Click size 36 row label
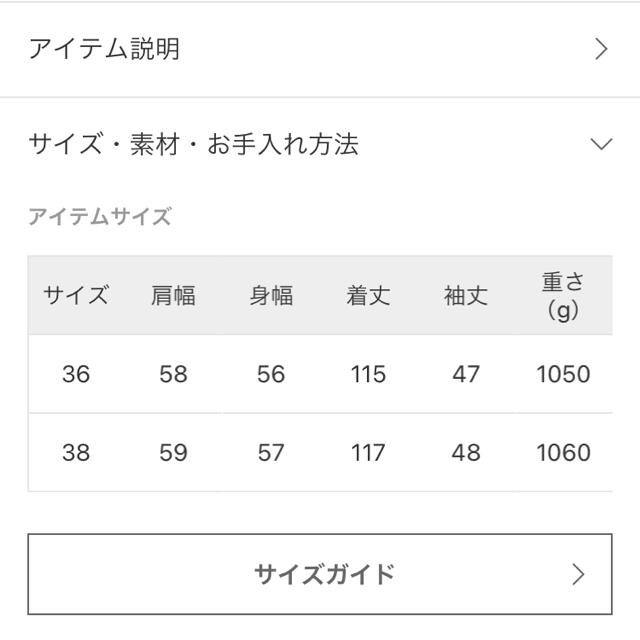Image resolution: width=640 pixels, height=640 pixels. tap(76, 374)
